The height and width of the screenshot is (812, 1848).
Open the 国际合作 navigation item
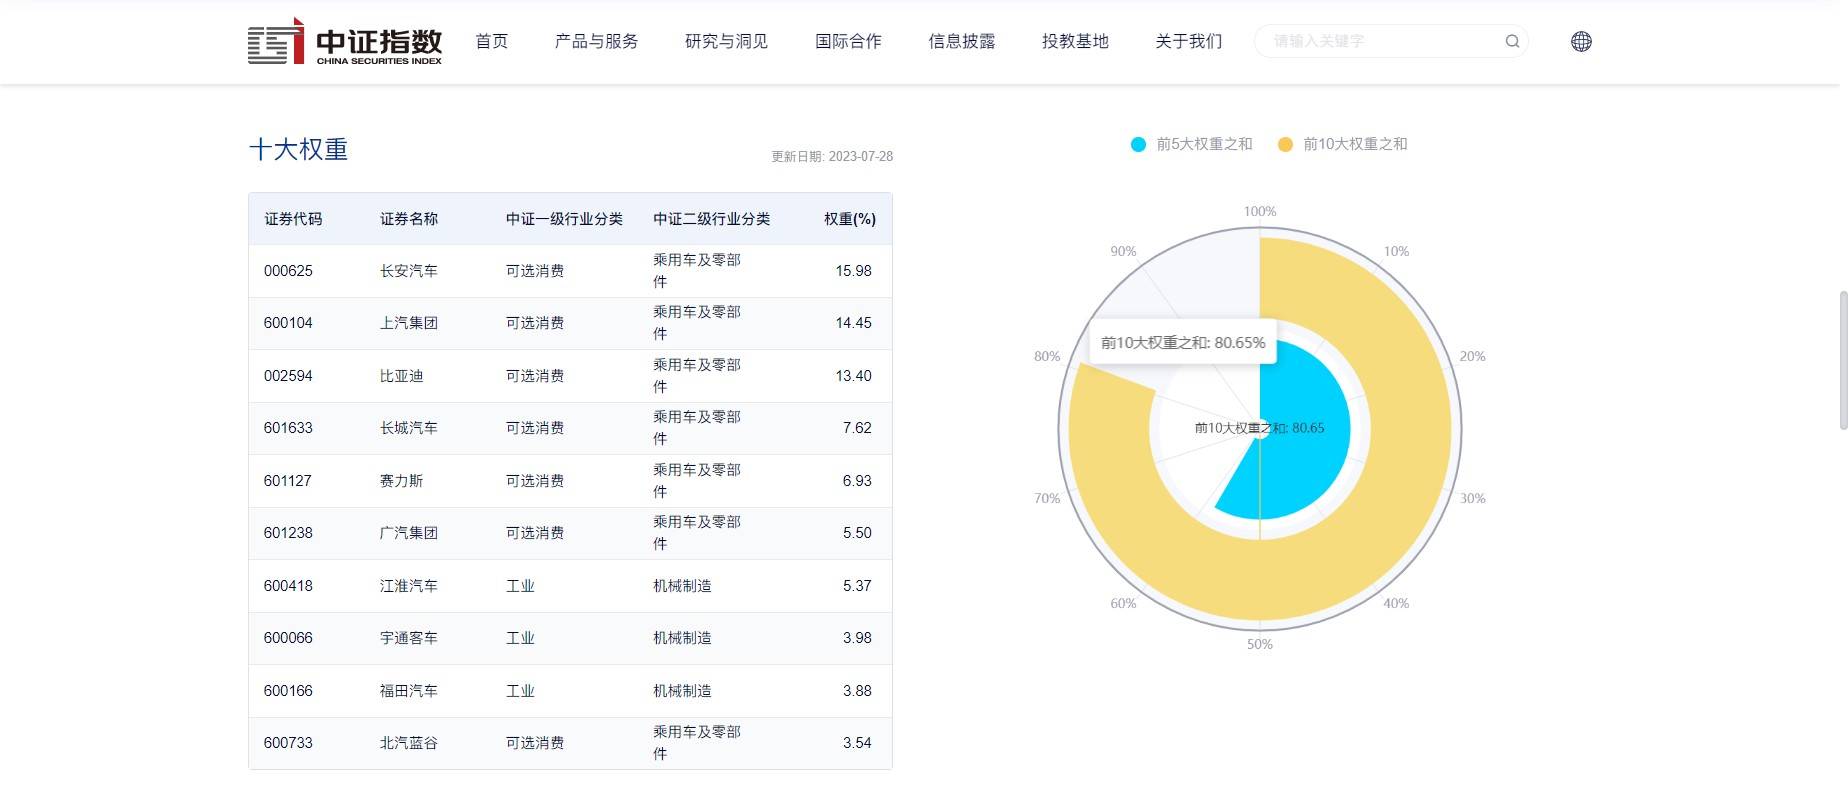(x=848, y=41)
